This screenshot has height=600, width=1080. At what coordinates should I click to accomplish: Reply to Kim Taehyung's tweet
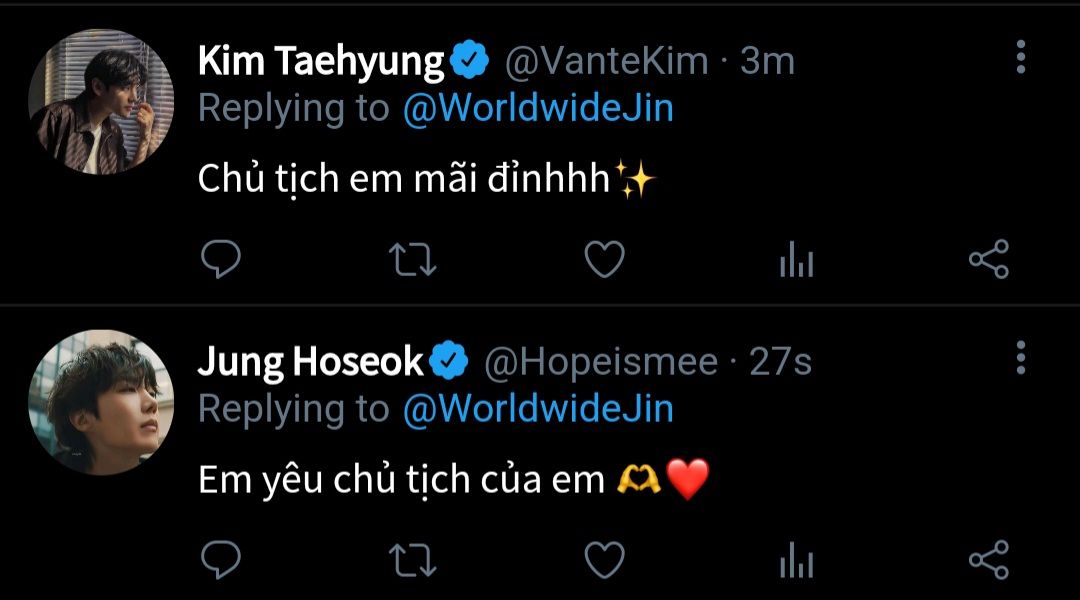point(220,259)
